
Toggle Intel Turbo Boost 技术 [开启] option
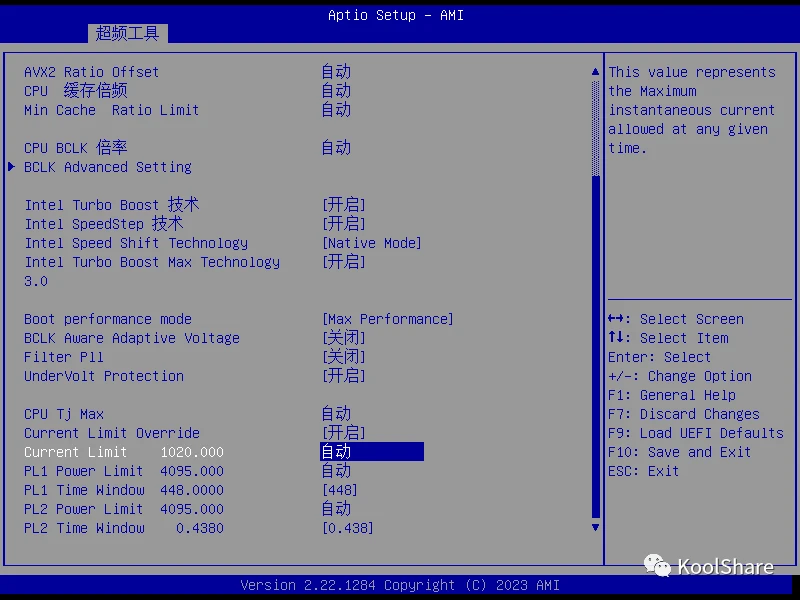[344, 205]
